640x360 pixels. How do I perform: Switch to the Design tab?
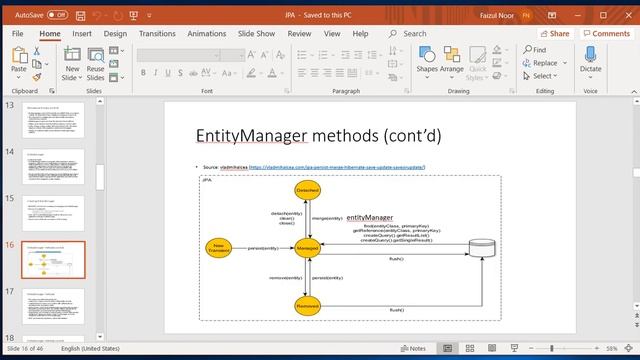coord(115,33)
